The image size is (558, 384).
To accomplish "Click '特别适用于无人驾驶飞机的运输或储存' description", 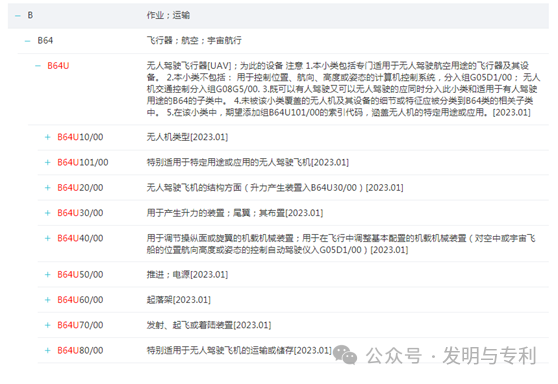I will coord(239,350).
